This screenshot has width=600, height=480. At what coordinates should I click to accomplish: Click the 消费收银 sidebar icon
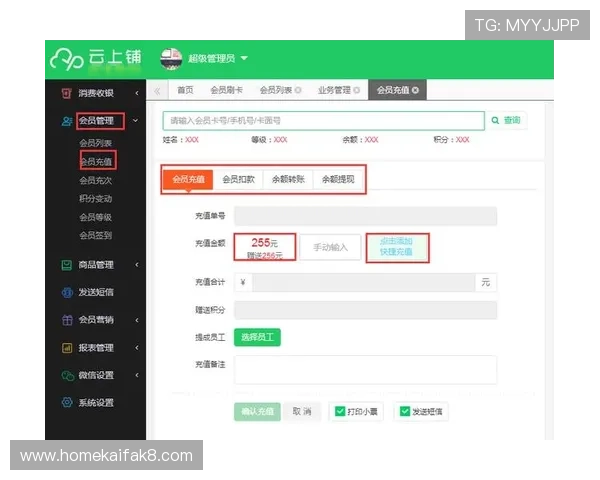(67, 93)
